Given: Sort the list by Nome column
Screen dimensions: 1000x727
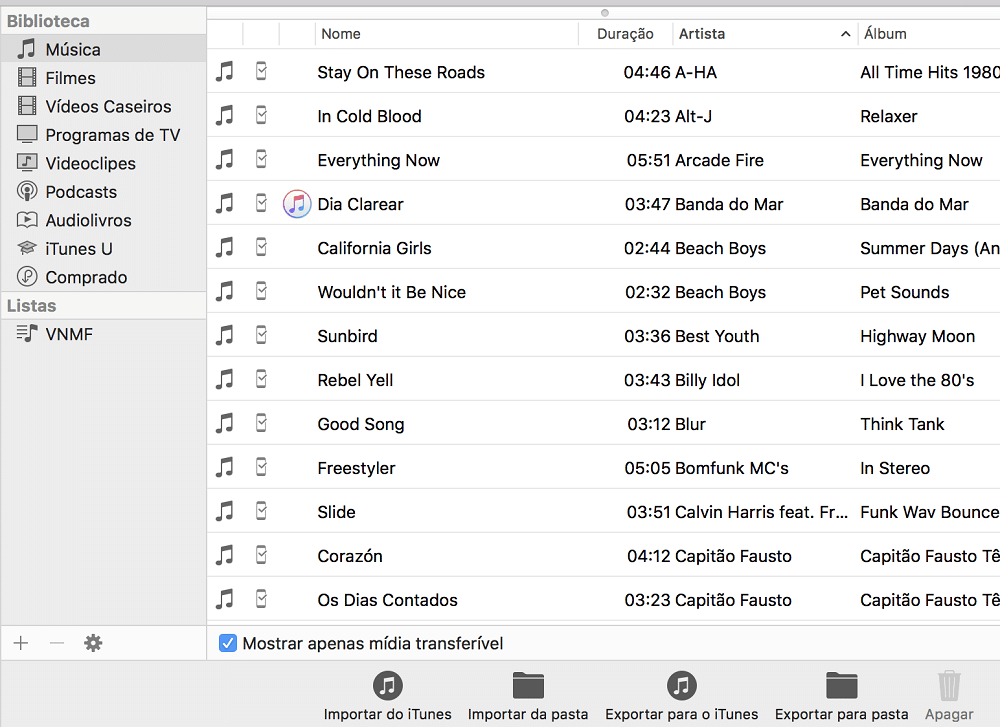Looking at the screenshot, I should [x=446, y=34].
